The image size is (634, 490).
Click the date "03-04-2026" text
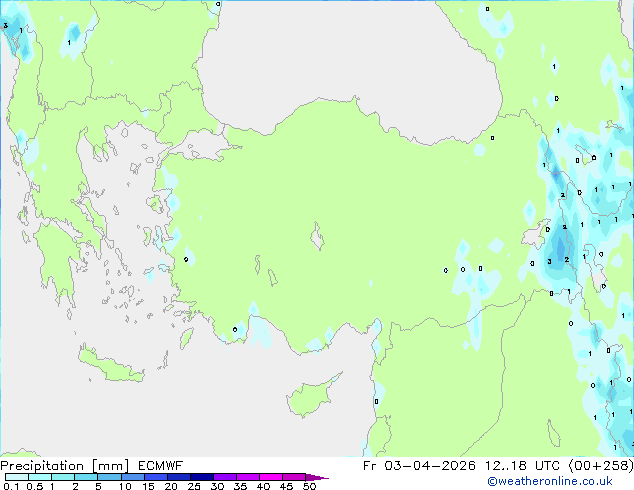pyautogui.click(x=430, y=466)
